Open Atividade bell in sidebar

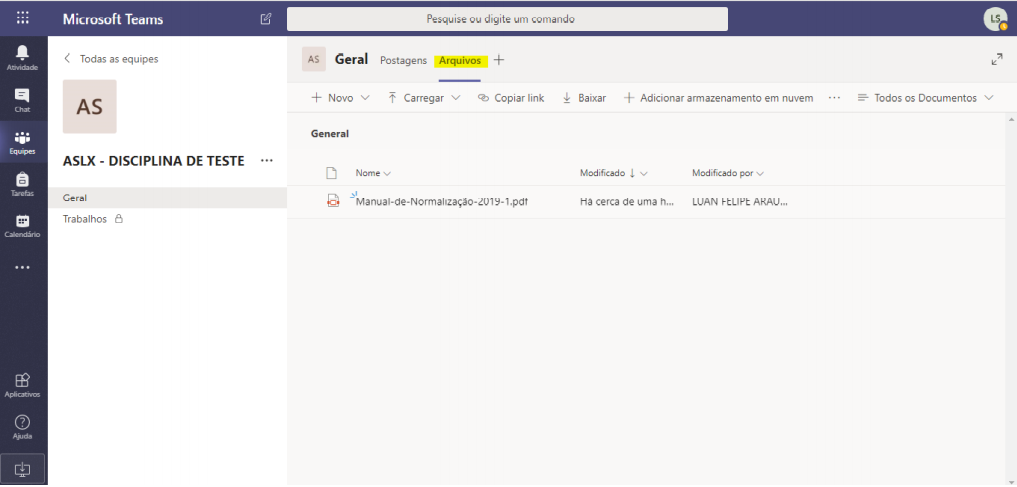(23, 58)
